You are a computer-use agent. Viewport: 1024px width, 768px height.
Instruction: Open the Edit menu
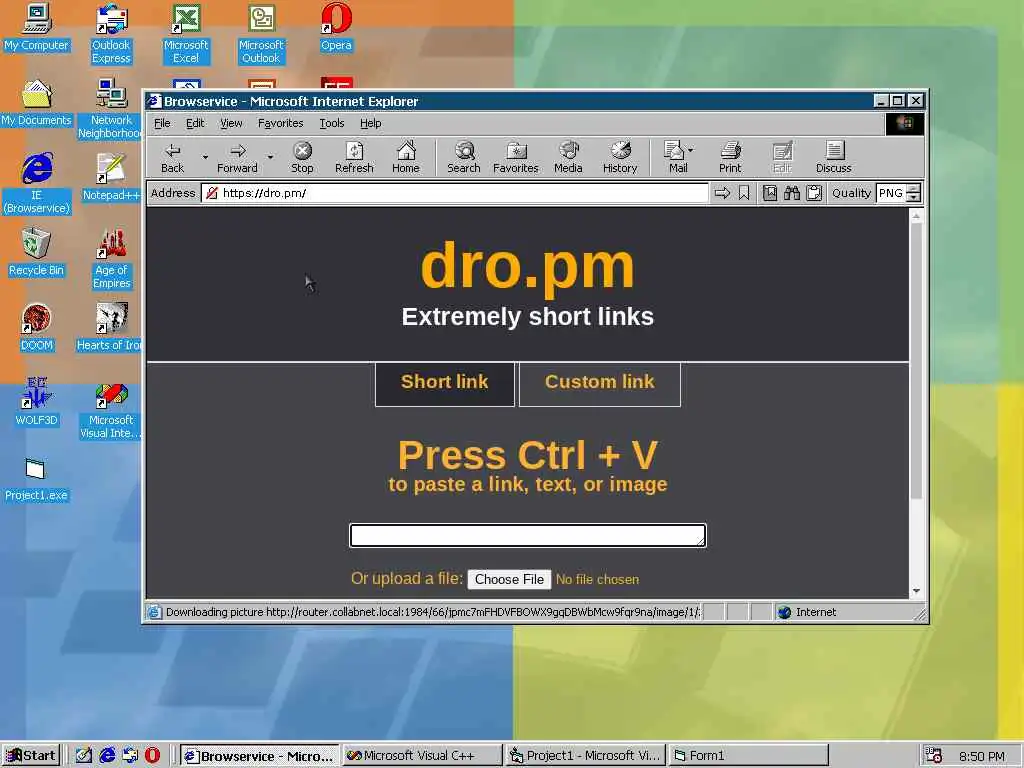point(195,123)
